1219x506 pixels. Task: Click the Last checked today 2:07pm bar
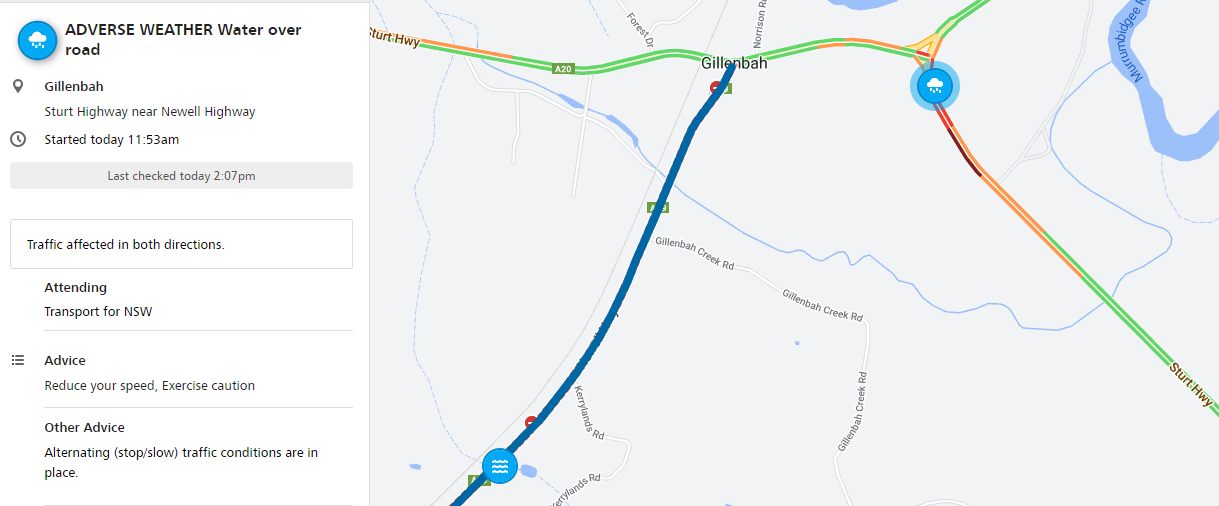(x=181, y=176)
